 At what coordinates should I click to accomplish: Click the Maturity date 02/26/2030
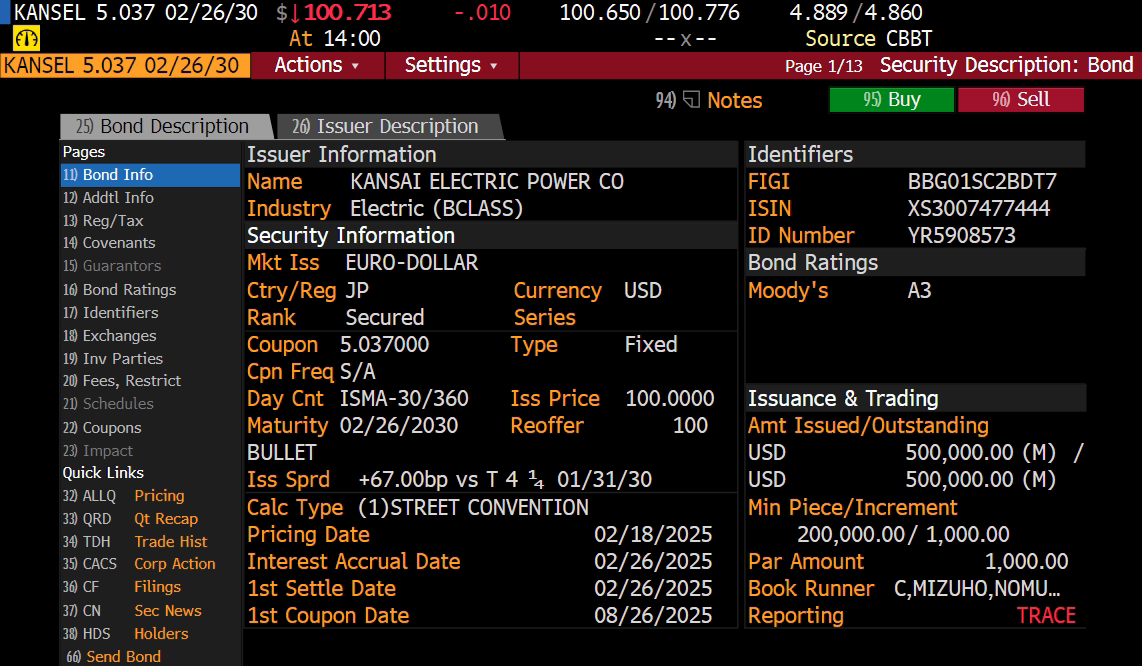tap(399, 426)
